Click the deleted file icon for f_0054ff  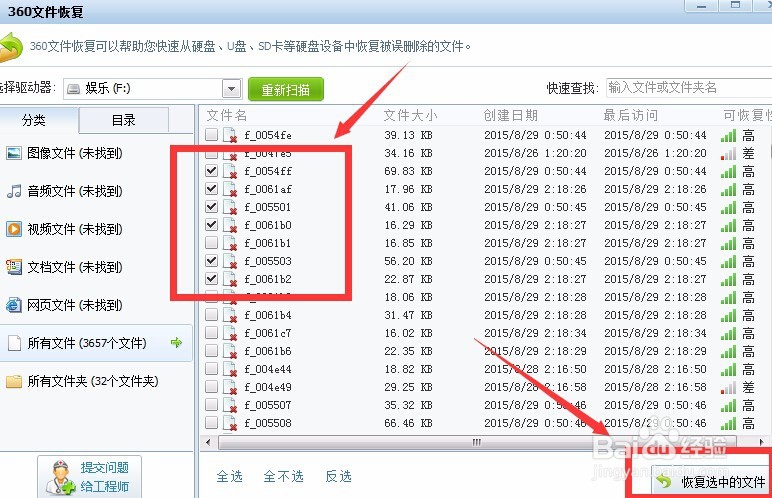click(230, 171)
